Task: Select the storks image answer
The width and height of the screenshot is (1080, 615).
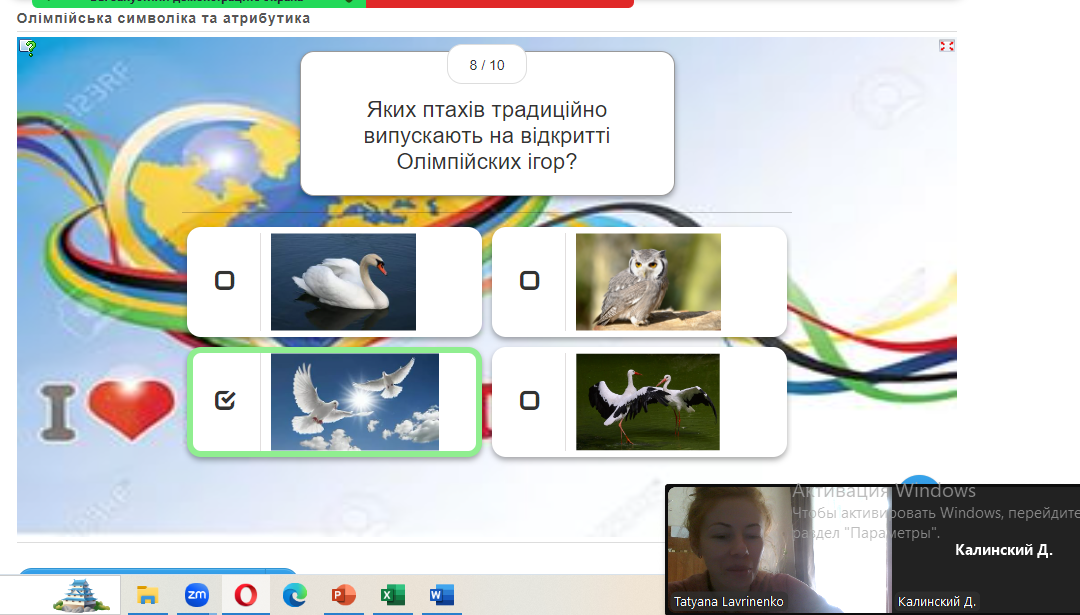Action: click(x=647, y=402)
